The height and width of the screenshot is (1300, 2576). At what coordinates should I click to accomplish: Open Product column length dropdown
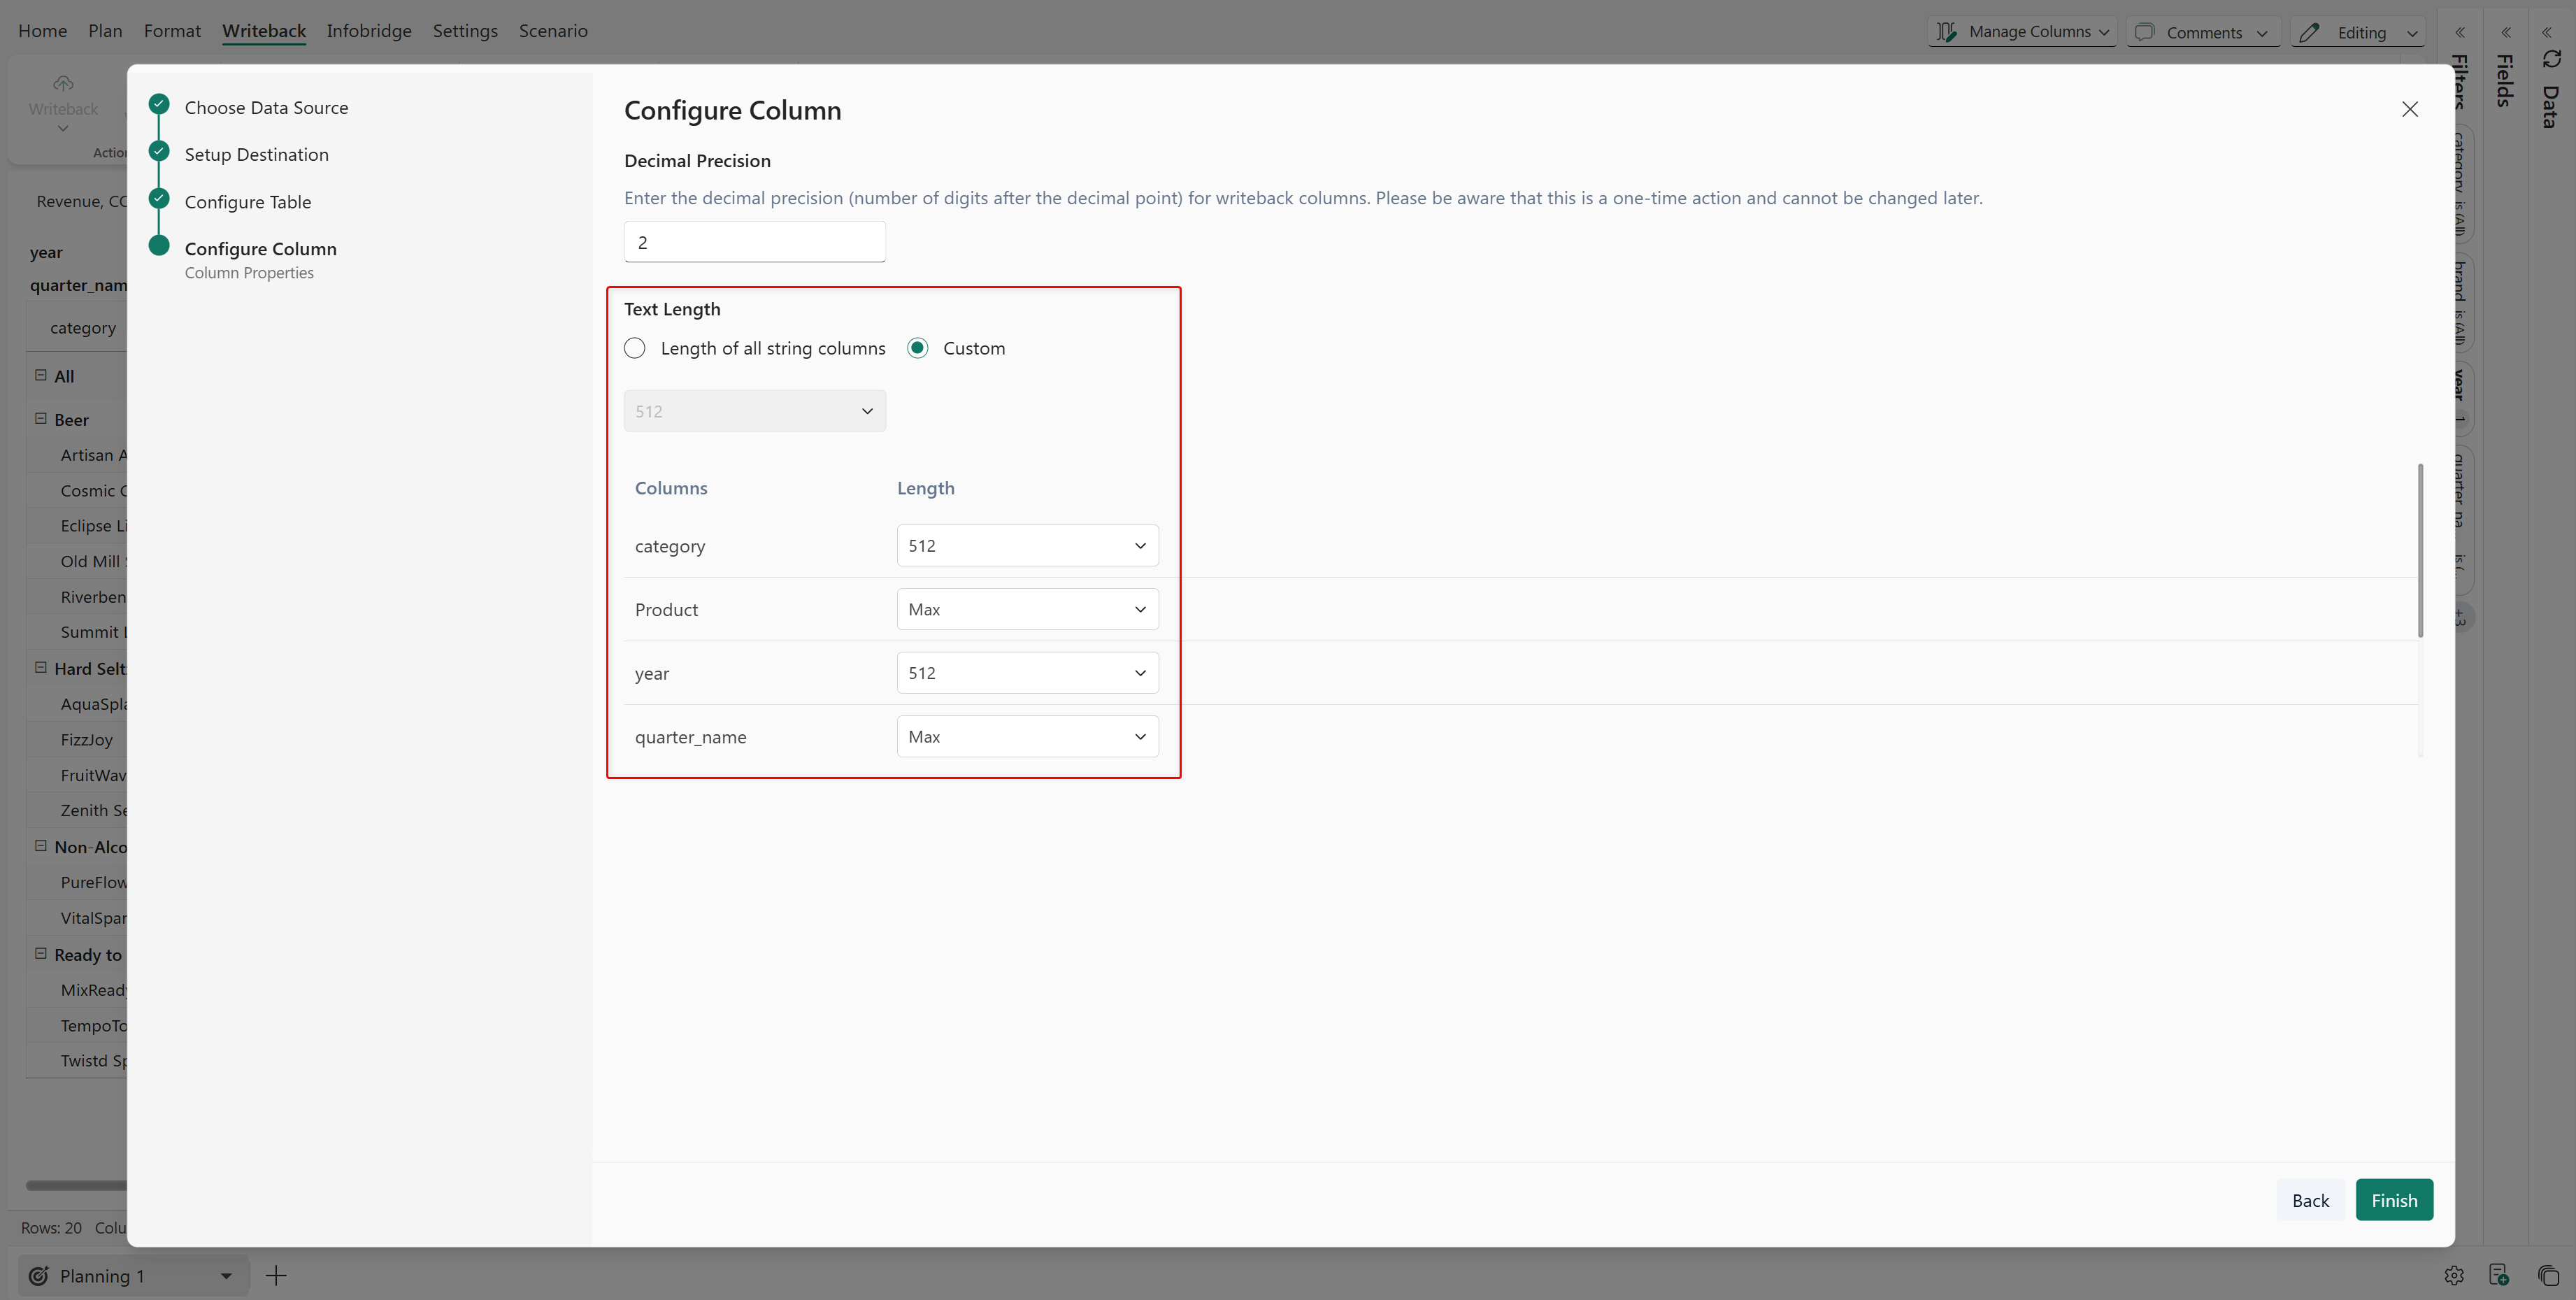tap(1027, 609)
